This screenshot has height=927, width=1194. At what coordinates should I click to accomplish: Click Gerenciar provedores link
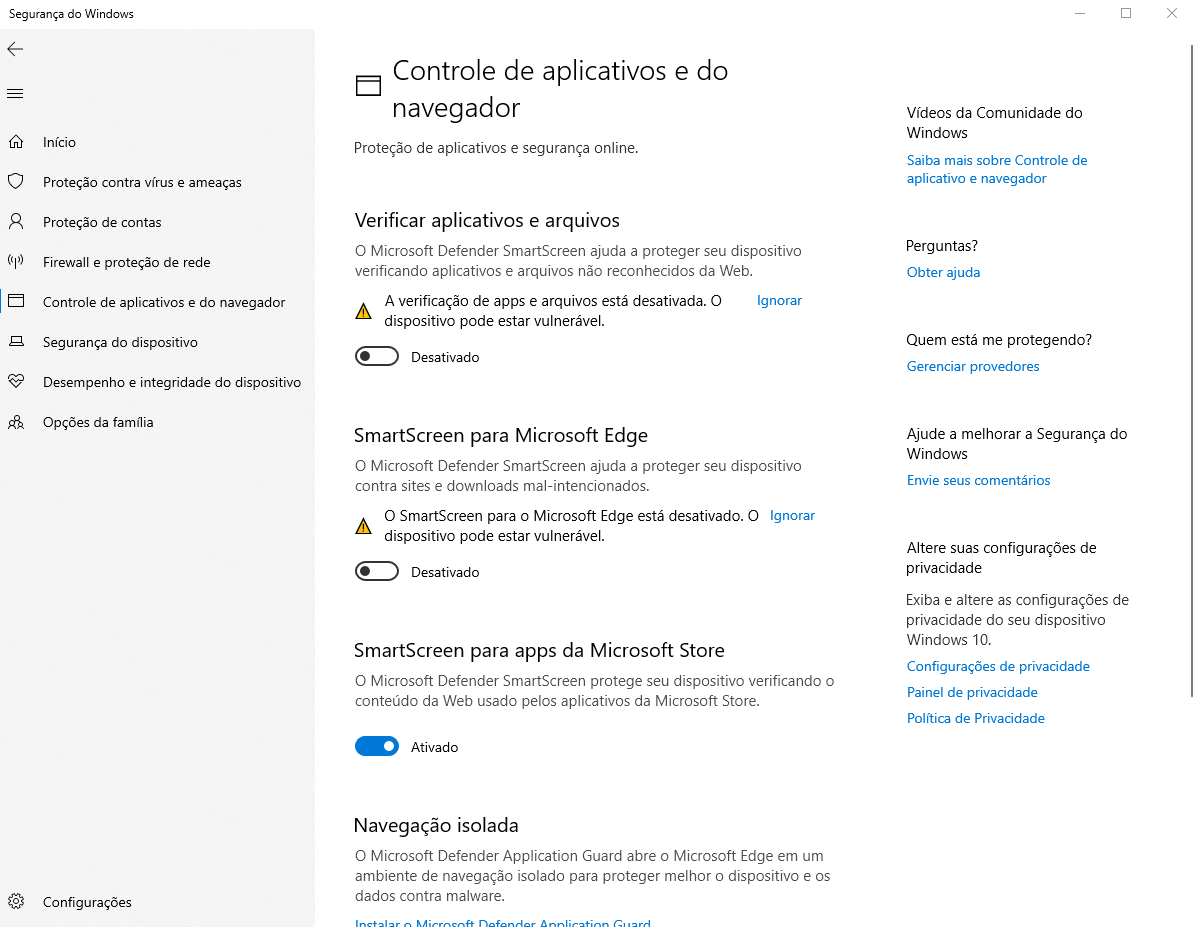(x=973, y=366)
